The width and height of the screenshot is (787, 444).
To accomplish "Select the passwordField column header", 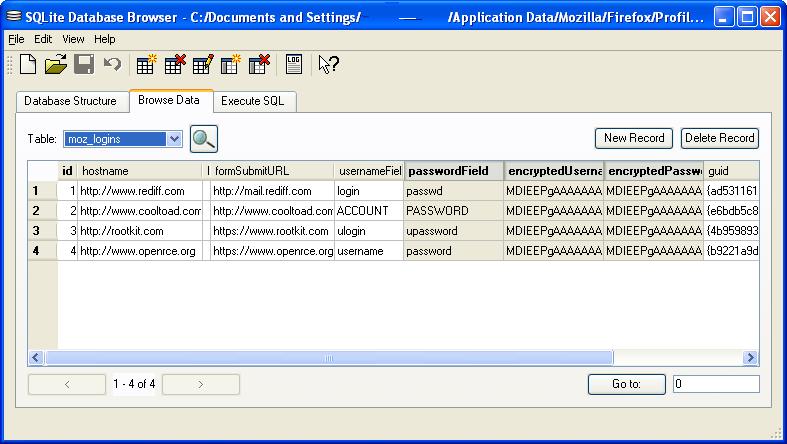I will pos(453,171).
